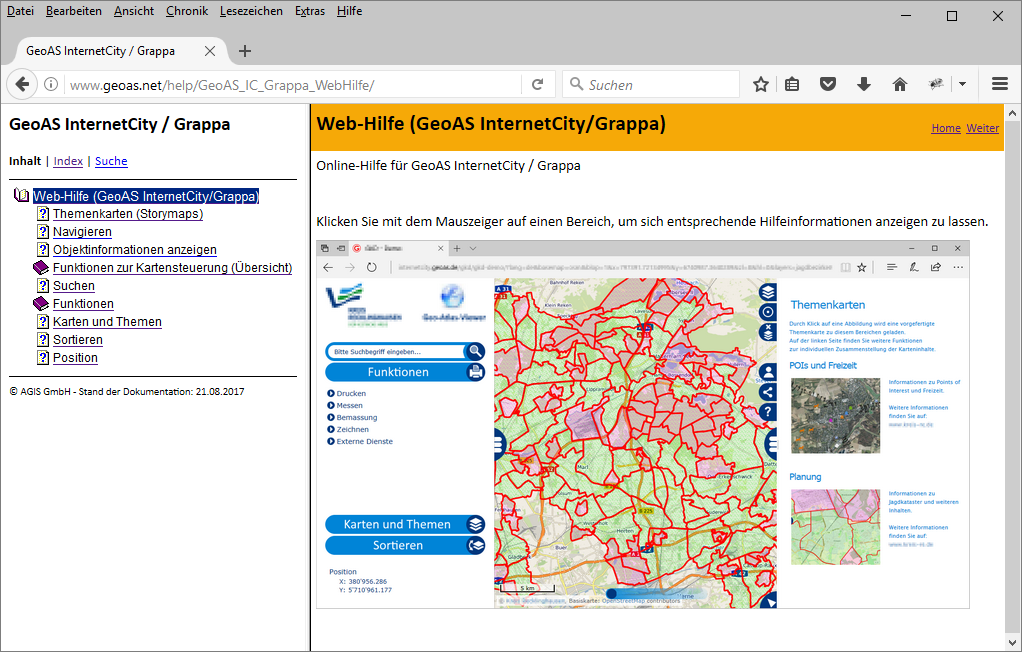Click the search magnifier in map screenshot
The width and height of the screenshot is (1022, 652).
click(x=475, y=351)
